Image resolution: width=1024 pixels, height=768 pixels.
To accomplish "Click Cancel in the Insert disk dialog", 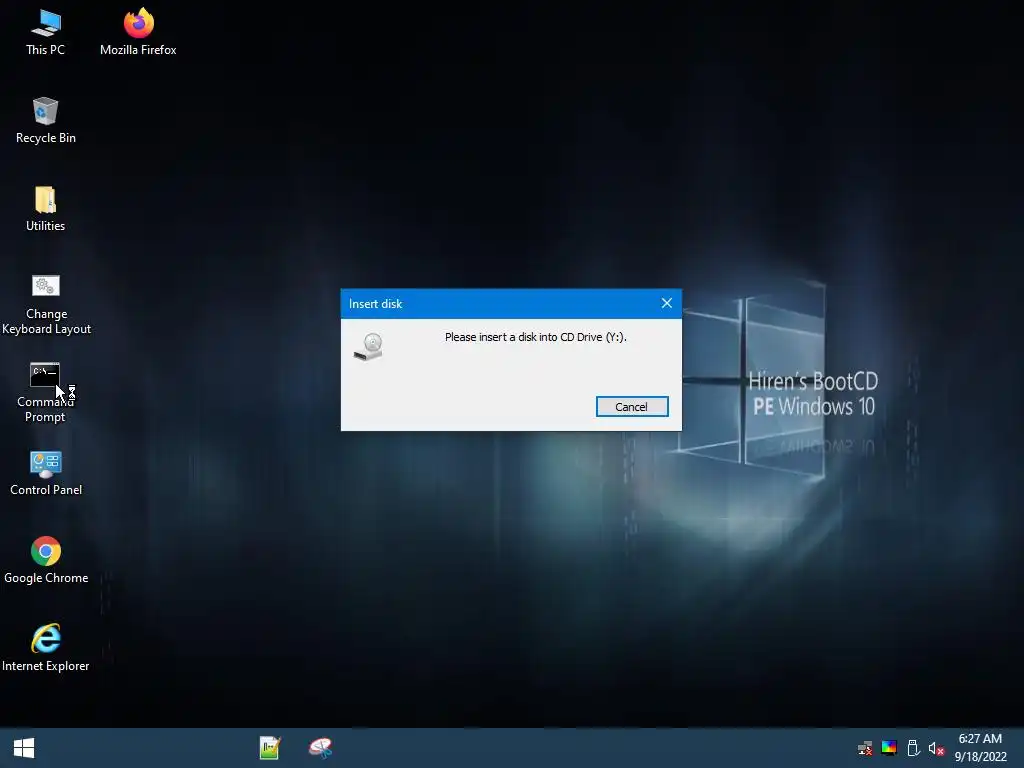I will point(632,406).
